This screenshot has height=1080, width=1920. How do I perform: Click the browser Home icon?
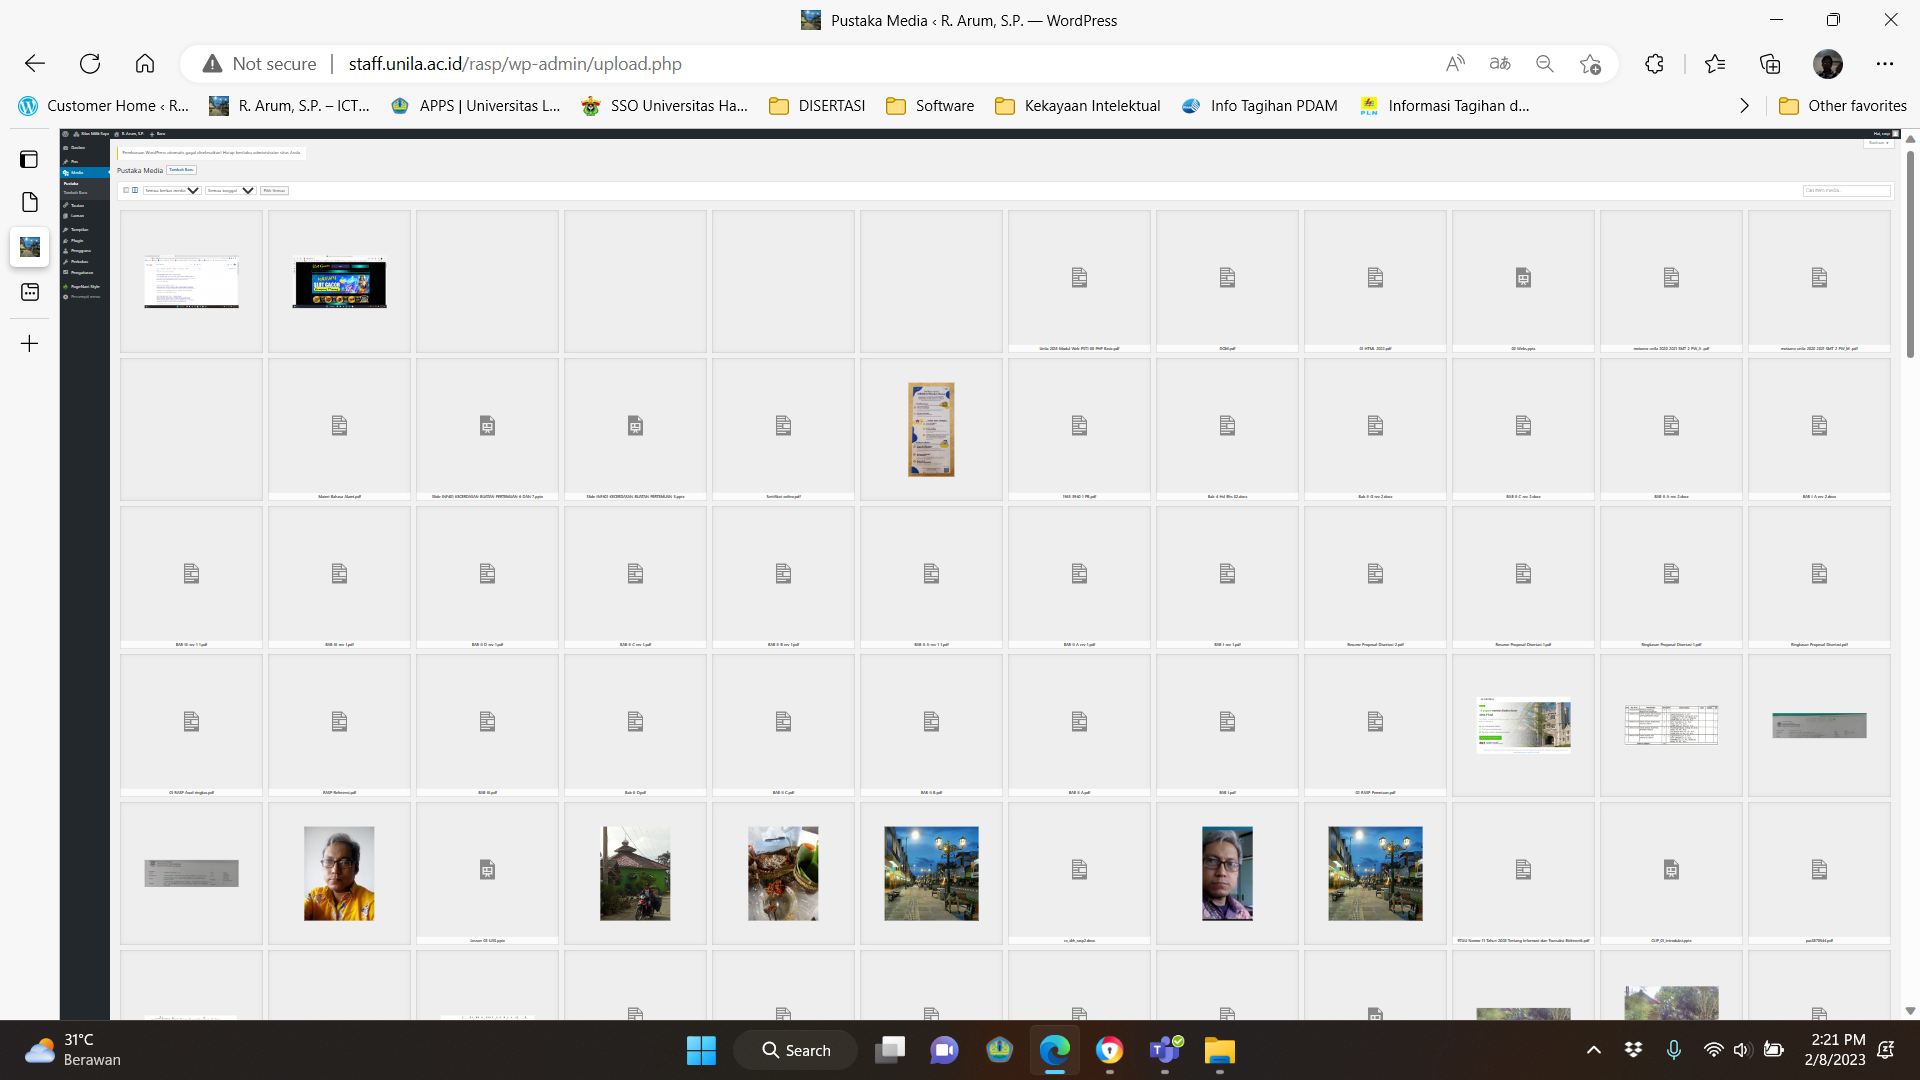click(x=145, y=64)
